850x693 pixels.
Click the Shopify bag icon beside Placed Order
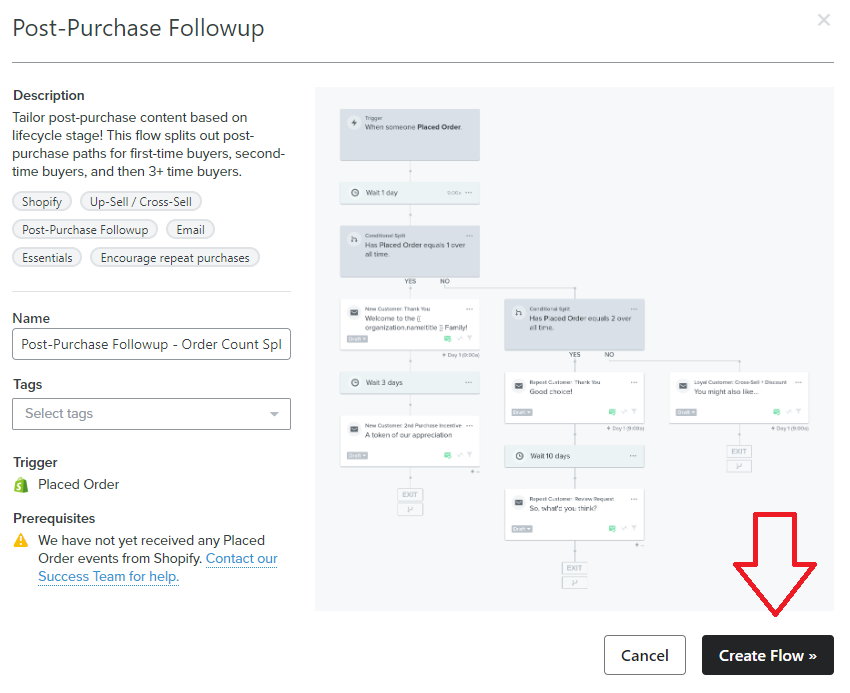21,485
